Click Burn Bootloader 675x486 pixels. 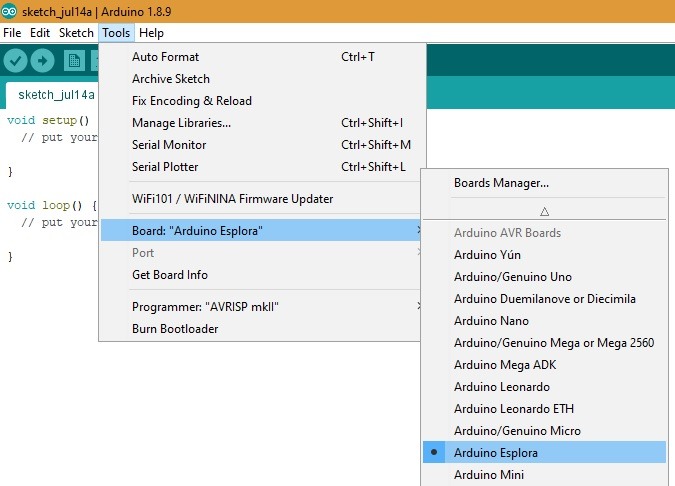click(260, 329)
